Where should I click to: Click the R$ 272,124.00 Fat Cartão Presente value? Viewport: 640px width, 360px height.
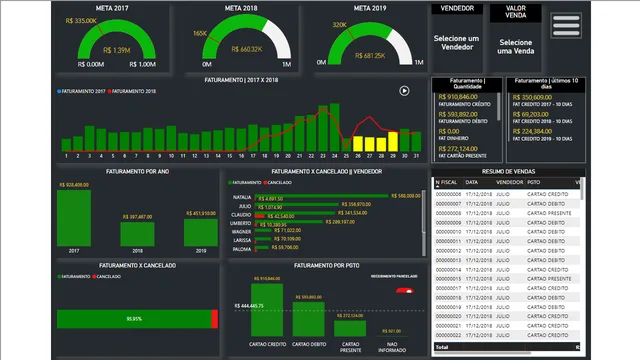458,149
